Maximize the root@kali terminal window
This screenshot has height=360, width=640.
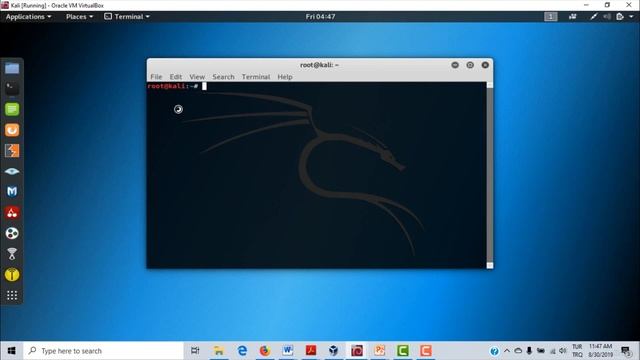pyautogui.click(x=470, y=65)
